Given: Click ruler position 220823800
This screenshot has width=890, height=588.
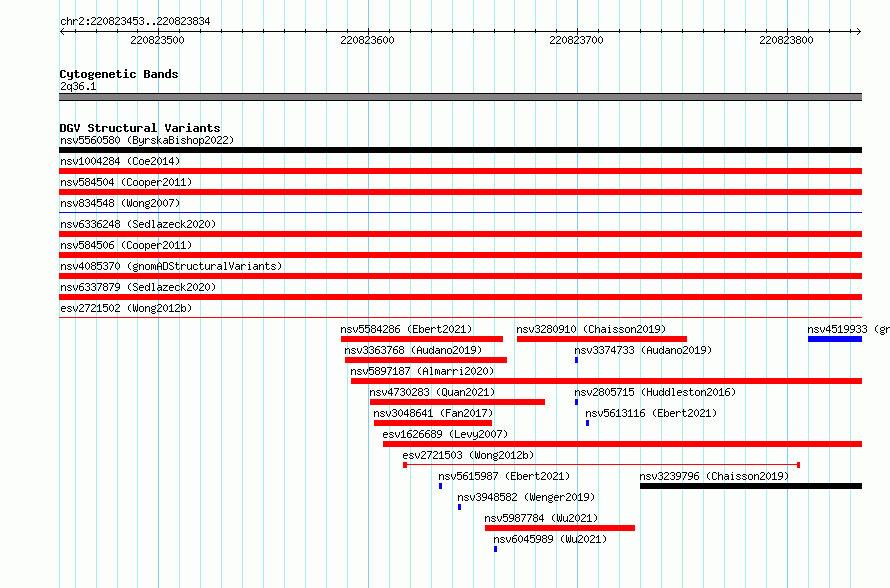Looking at the screenshot, I should 786,40.
